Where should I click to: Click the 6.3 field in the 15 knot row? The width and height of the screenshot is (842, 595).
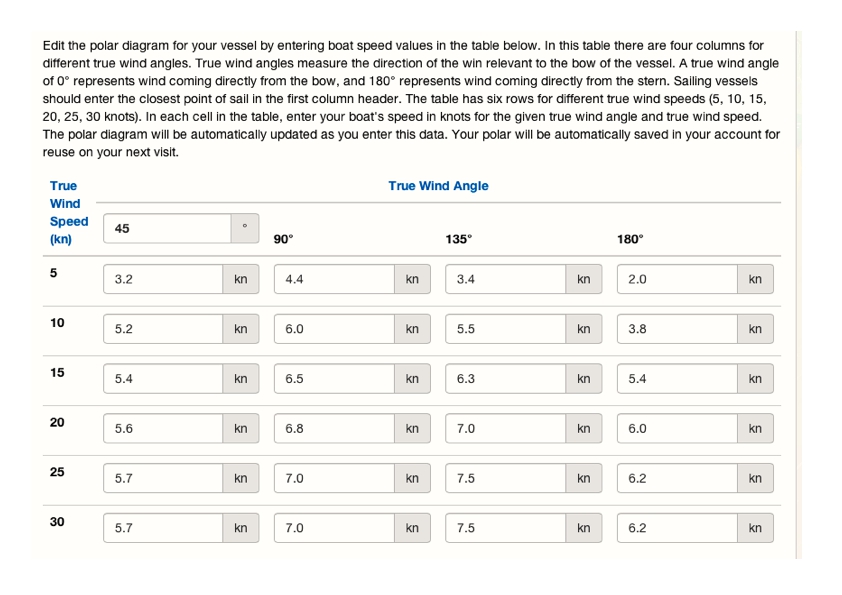(x=505, y=379)
